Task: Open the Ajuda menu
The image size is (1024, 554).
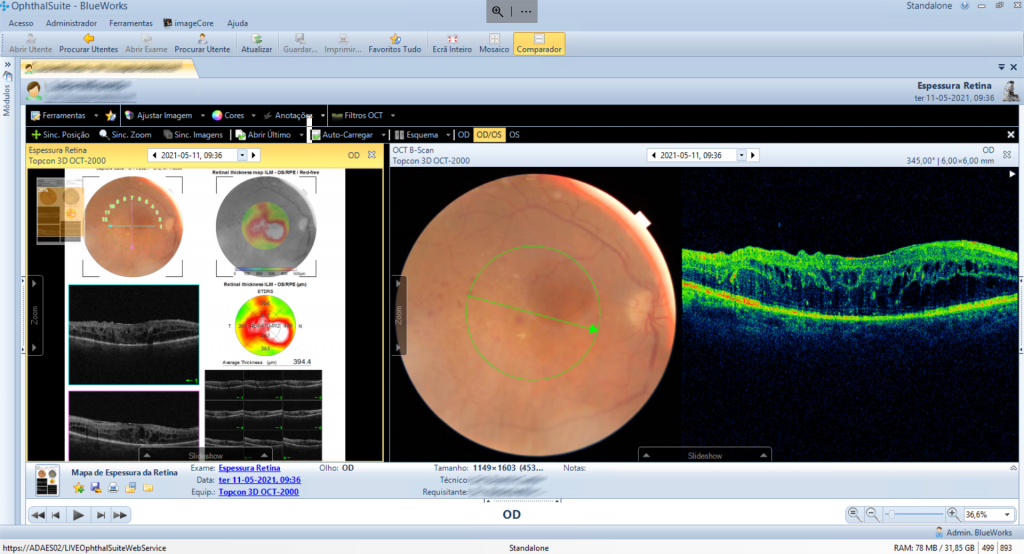Action: pyautogui.click(x=238, y=22)
